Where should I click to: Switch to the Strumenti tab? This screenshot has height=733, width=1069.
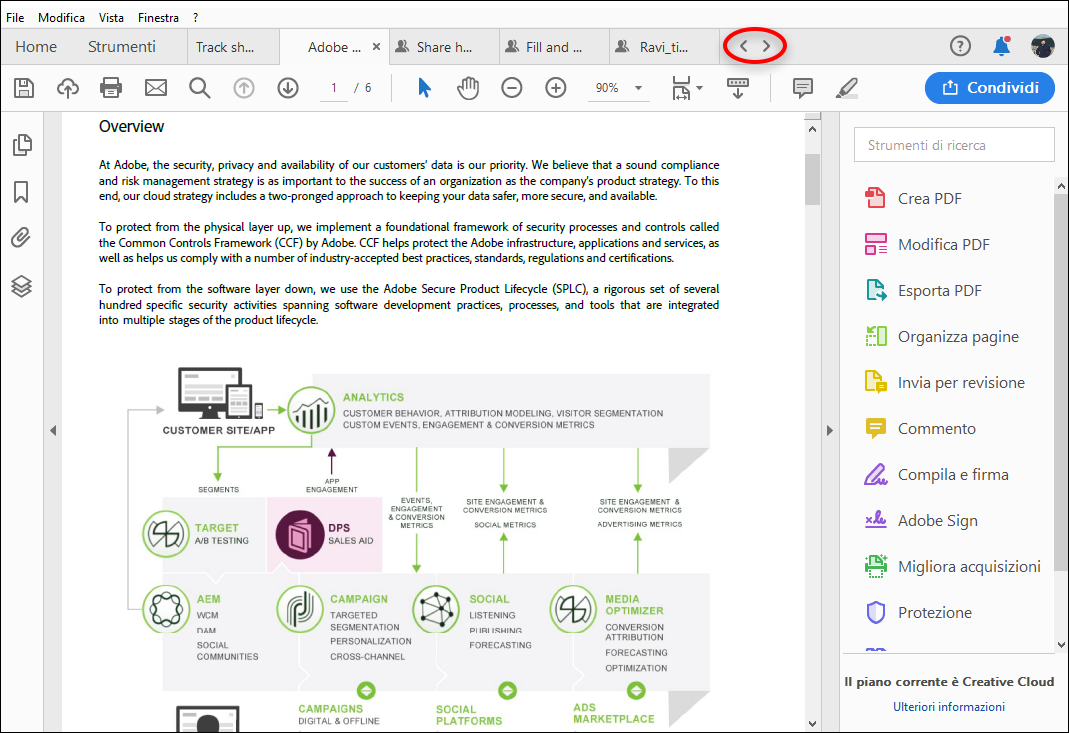tap(121, 47)
